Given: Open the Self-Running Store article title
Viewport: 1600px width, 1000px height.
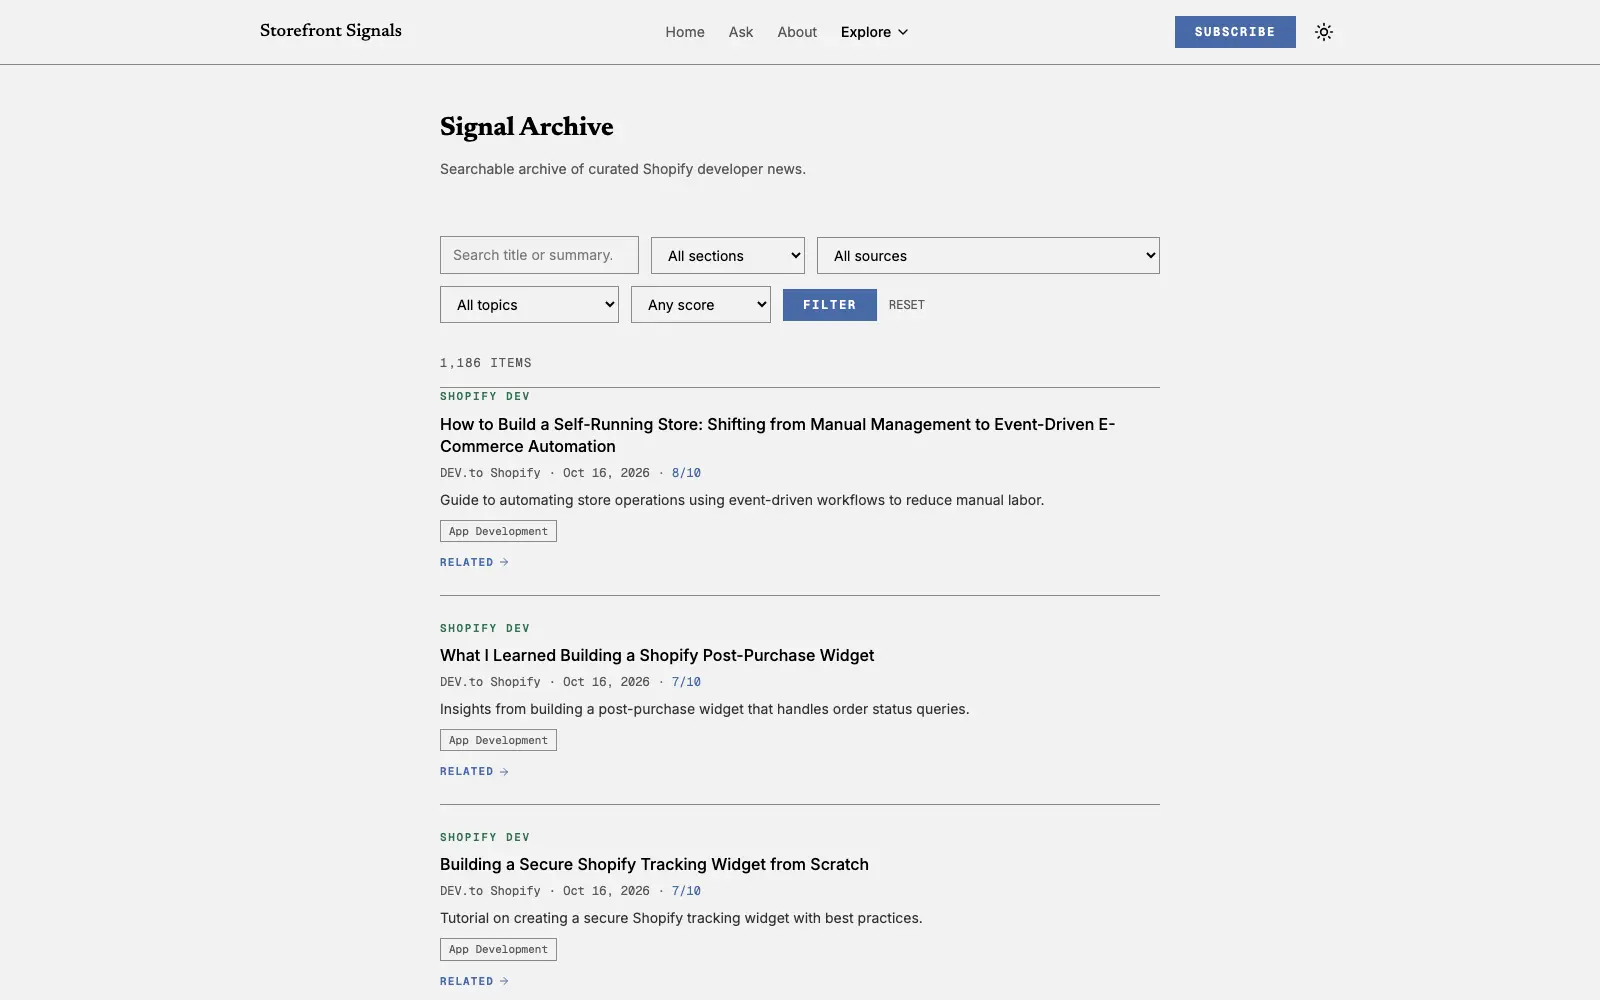Looking at the screenshot, I should (777, 435).
